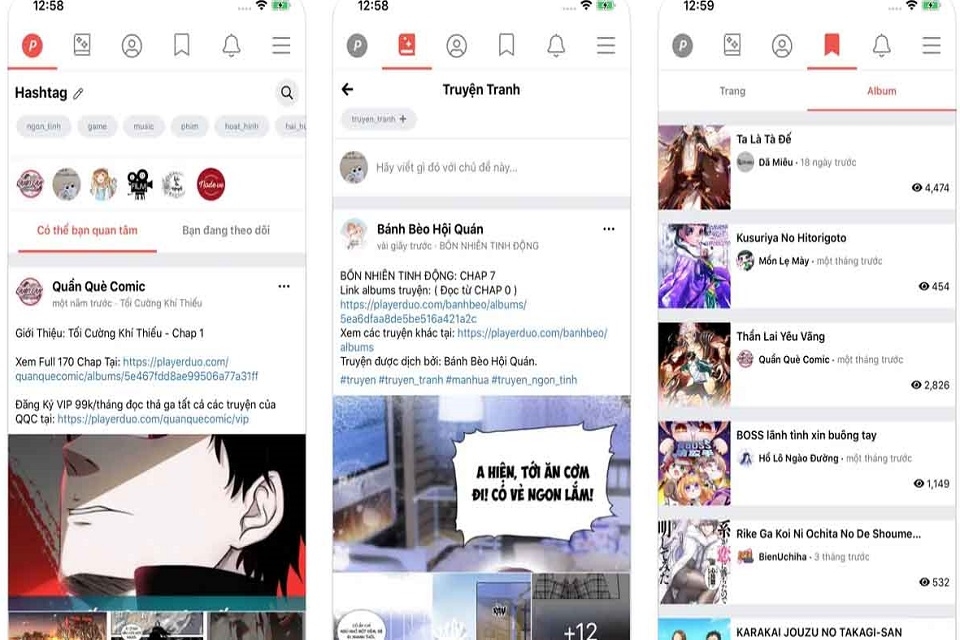
Task: Open the Bánh Bèo Hội Quán page name
Action: [x=430, y=229]
